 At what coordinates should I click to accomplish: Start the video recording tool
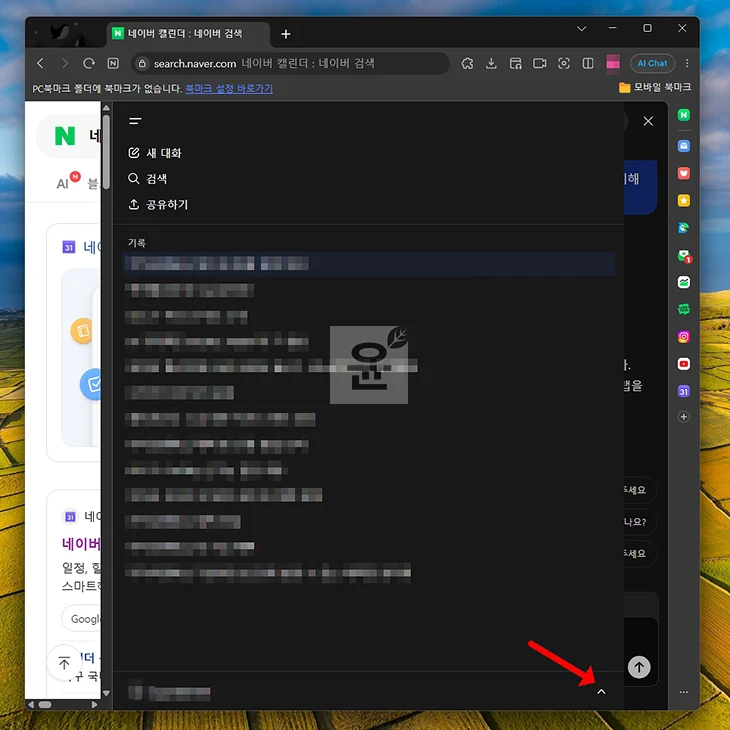pos(540,63)
